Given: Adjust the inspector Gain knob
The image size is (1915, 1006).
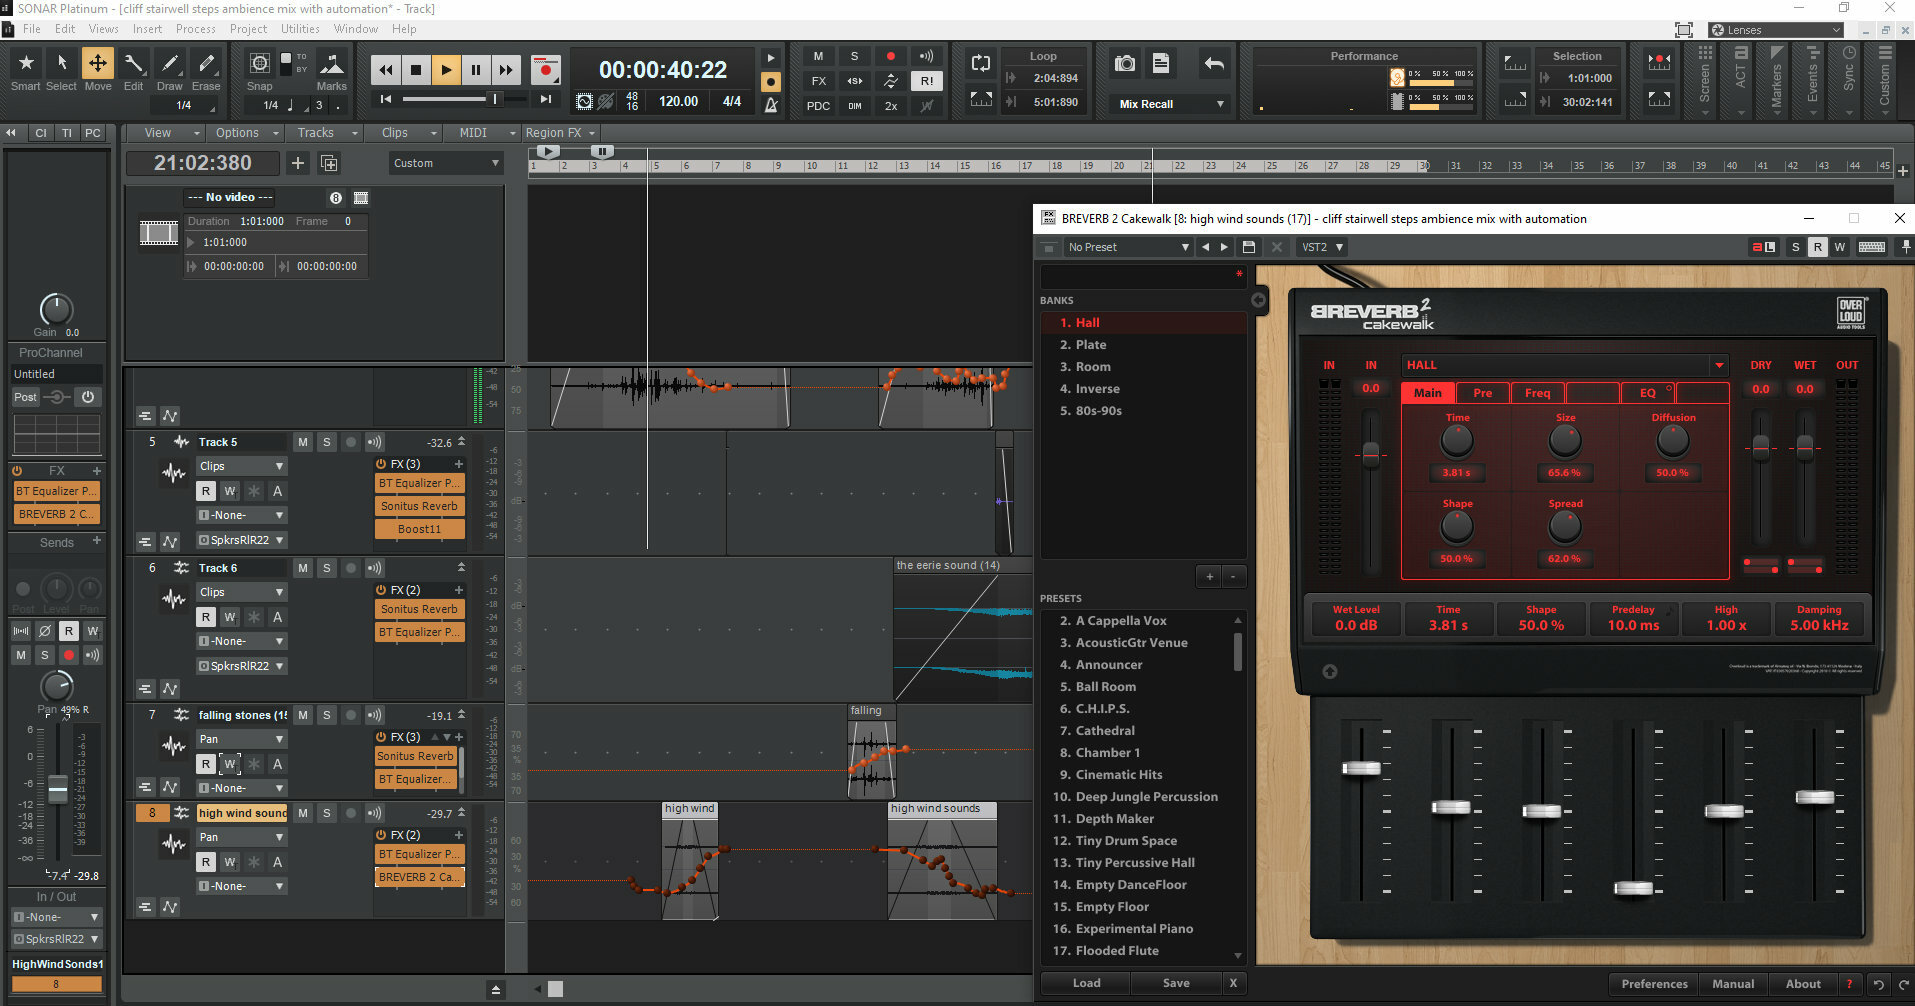Looking at the screenshot, I should click(56, 309).
